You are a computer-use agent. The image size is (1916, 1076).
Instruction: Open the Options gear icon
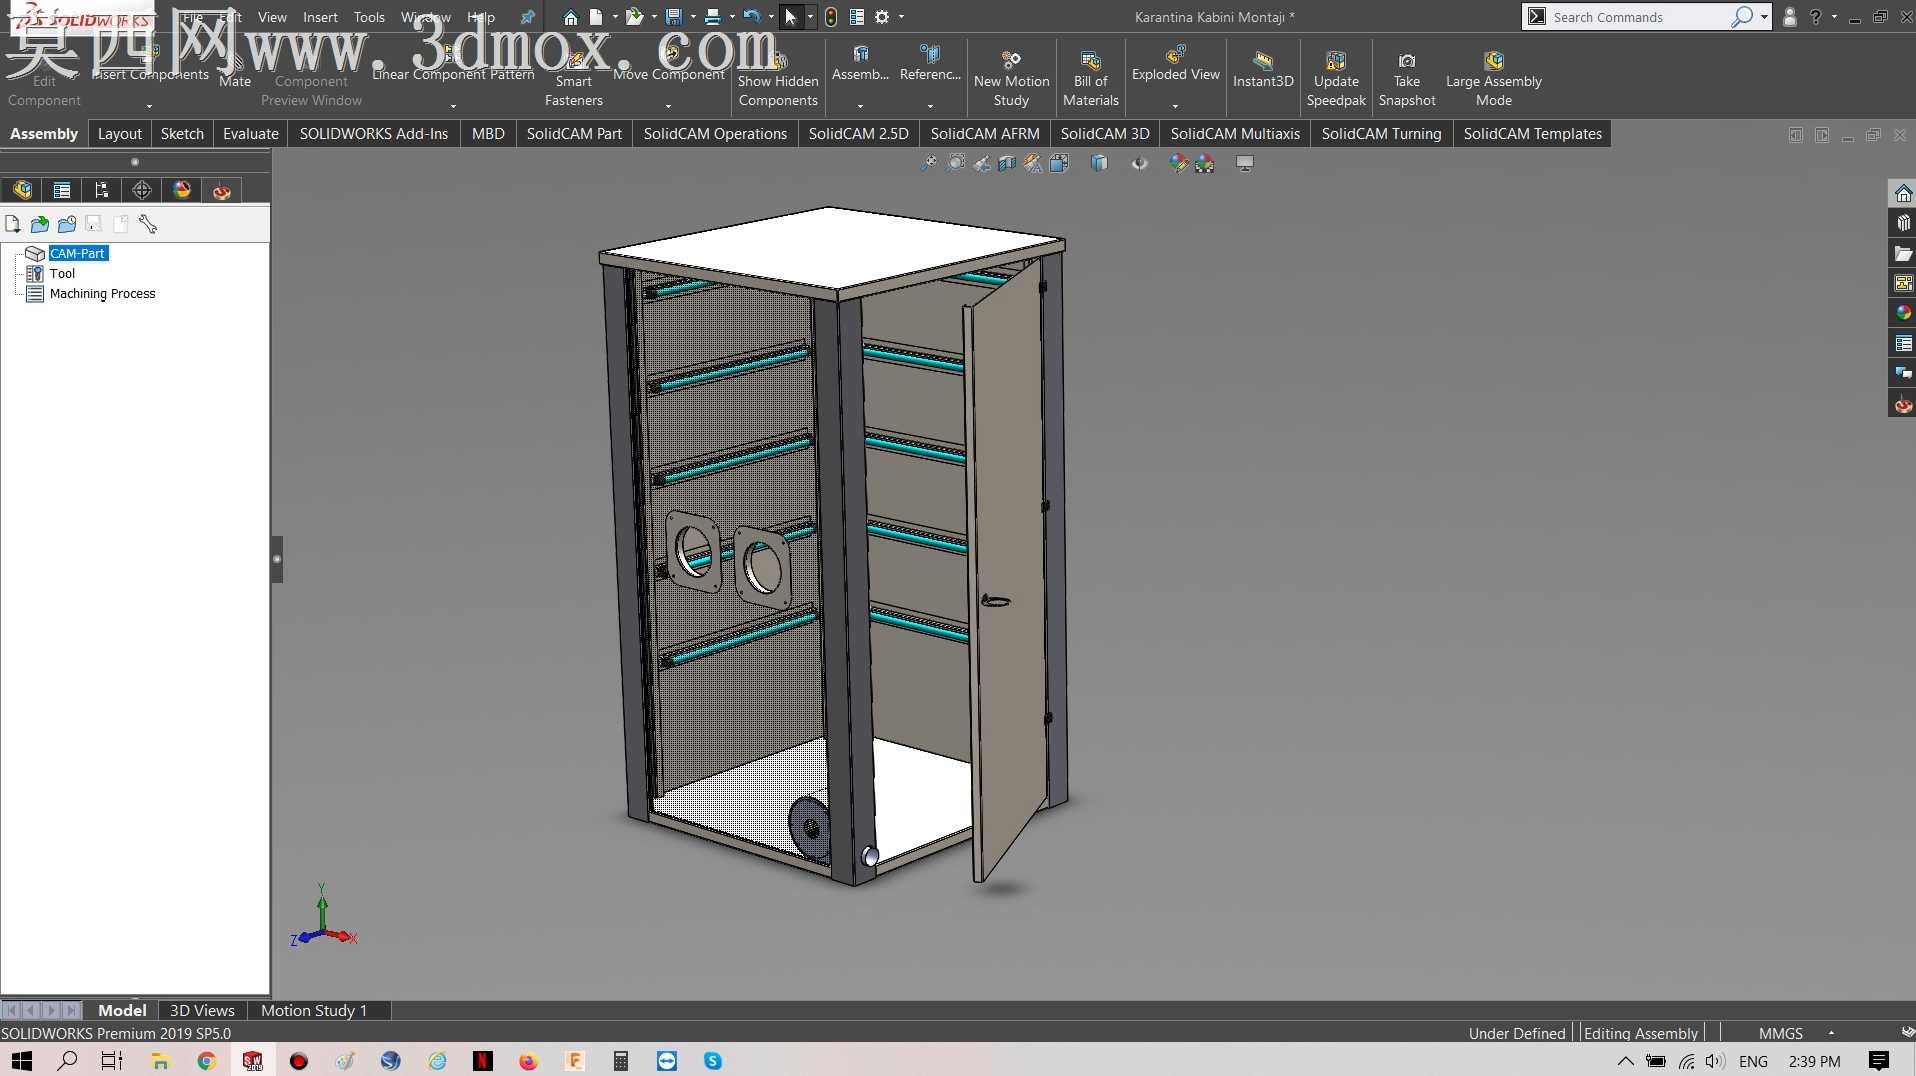[x=882, y=17]
